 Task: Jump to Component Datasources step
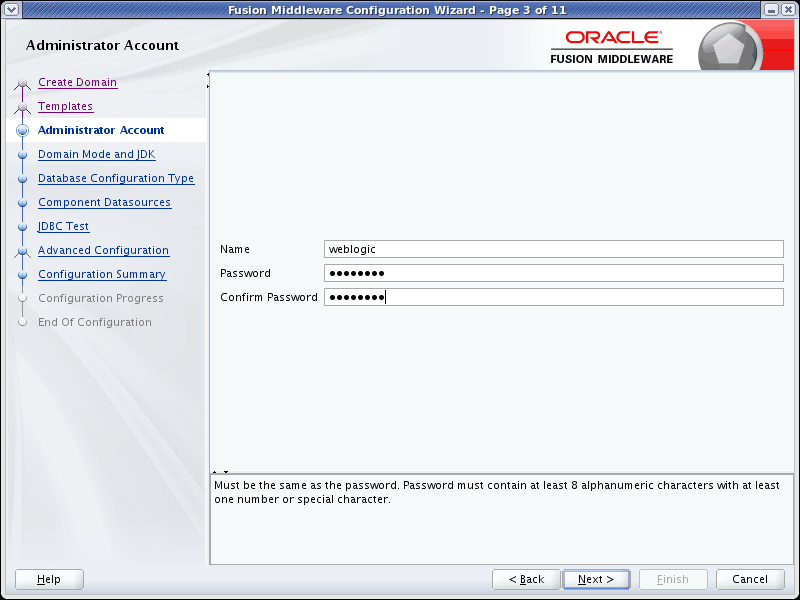(105, 202)
